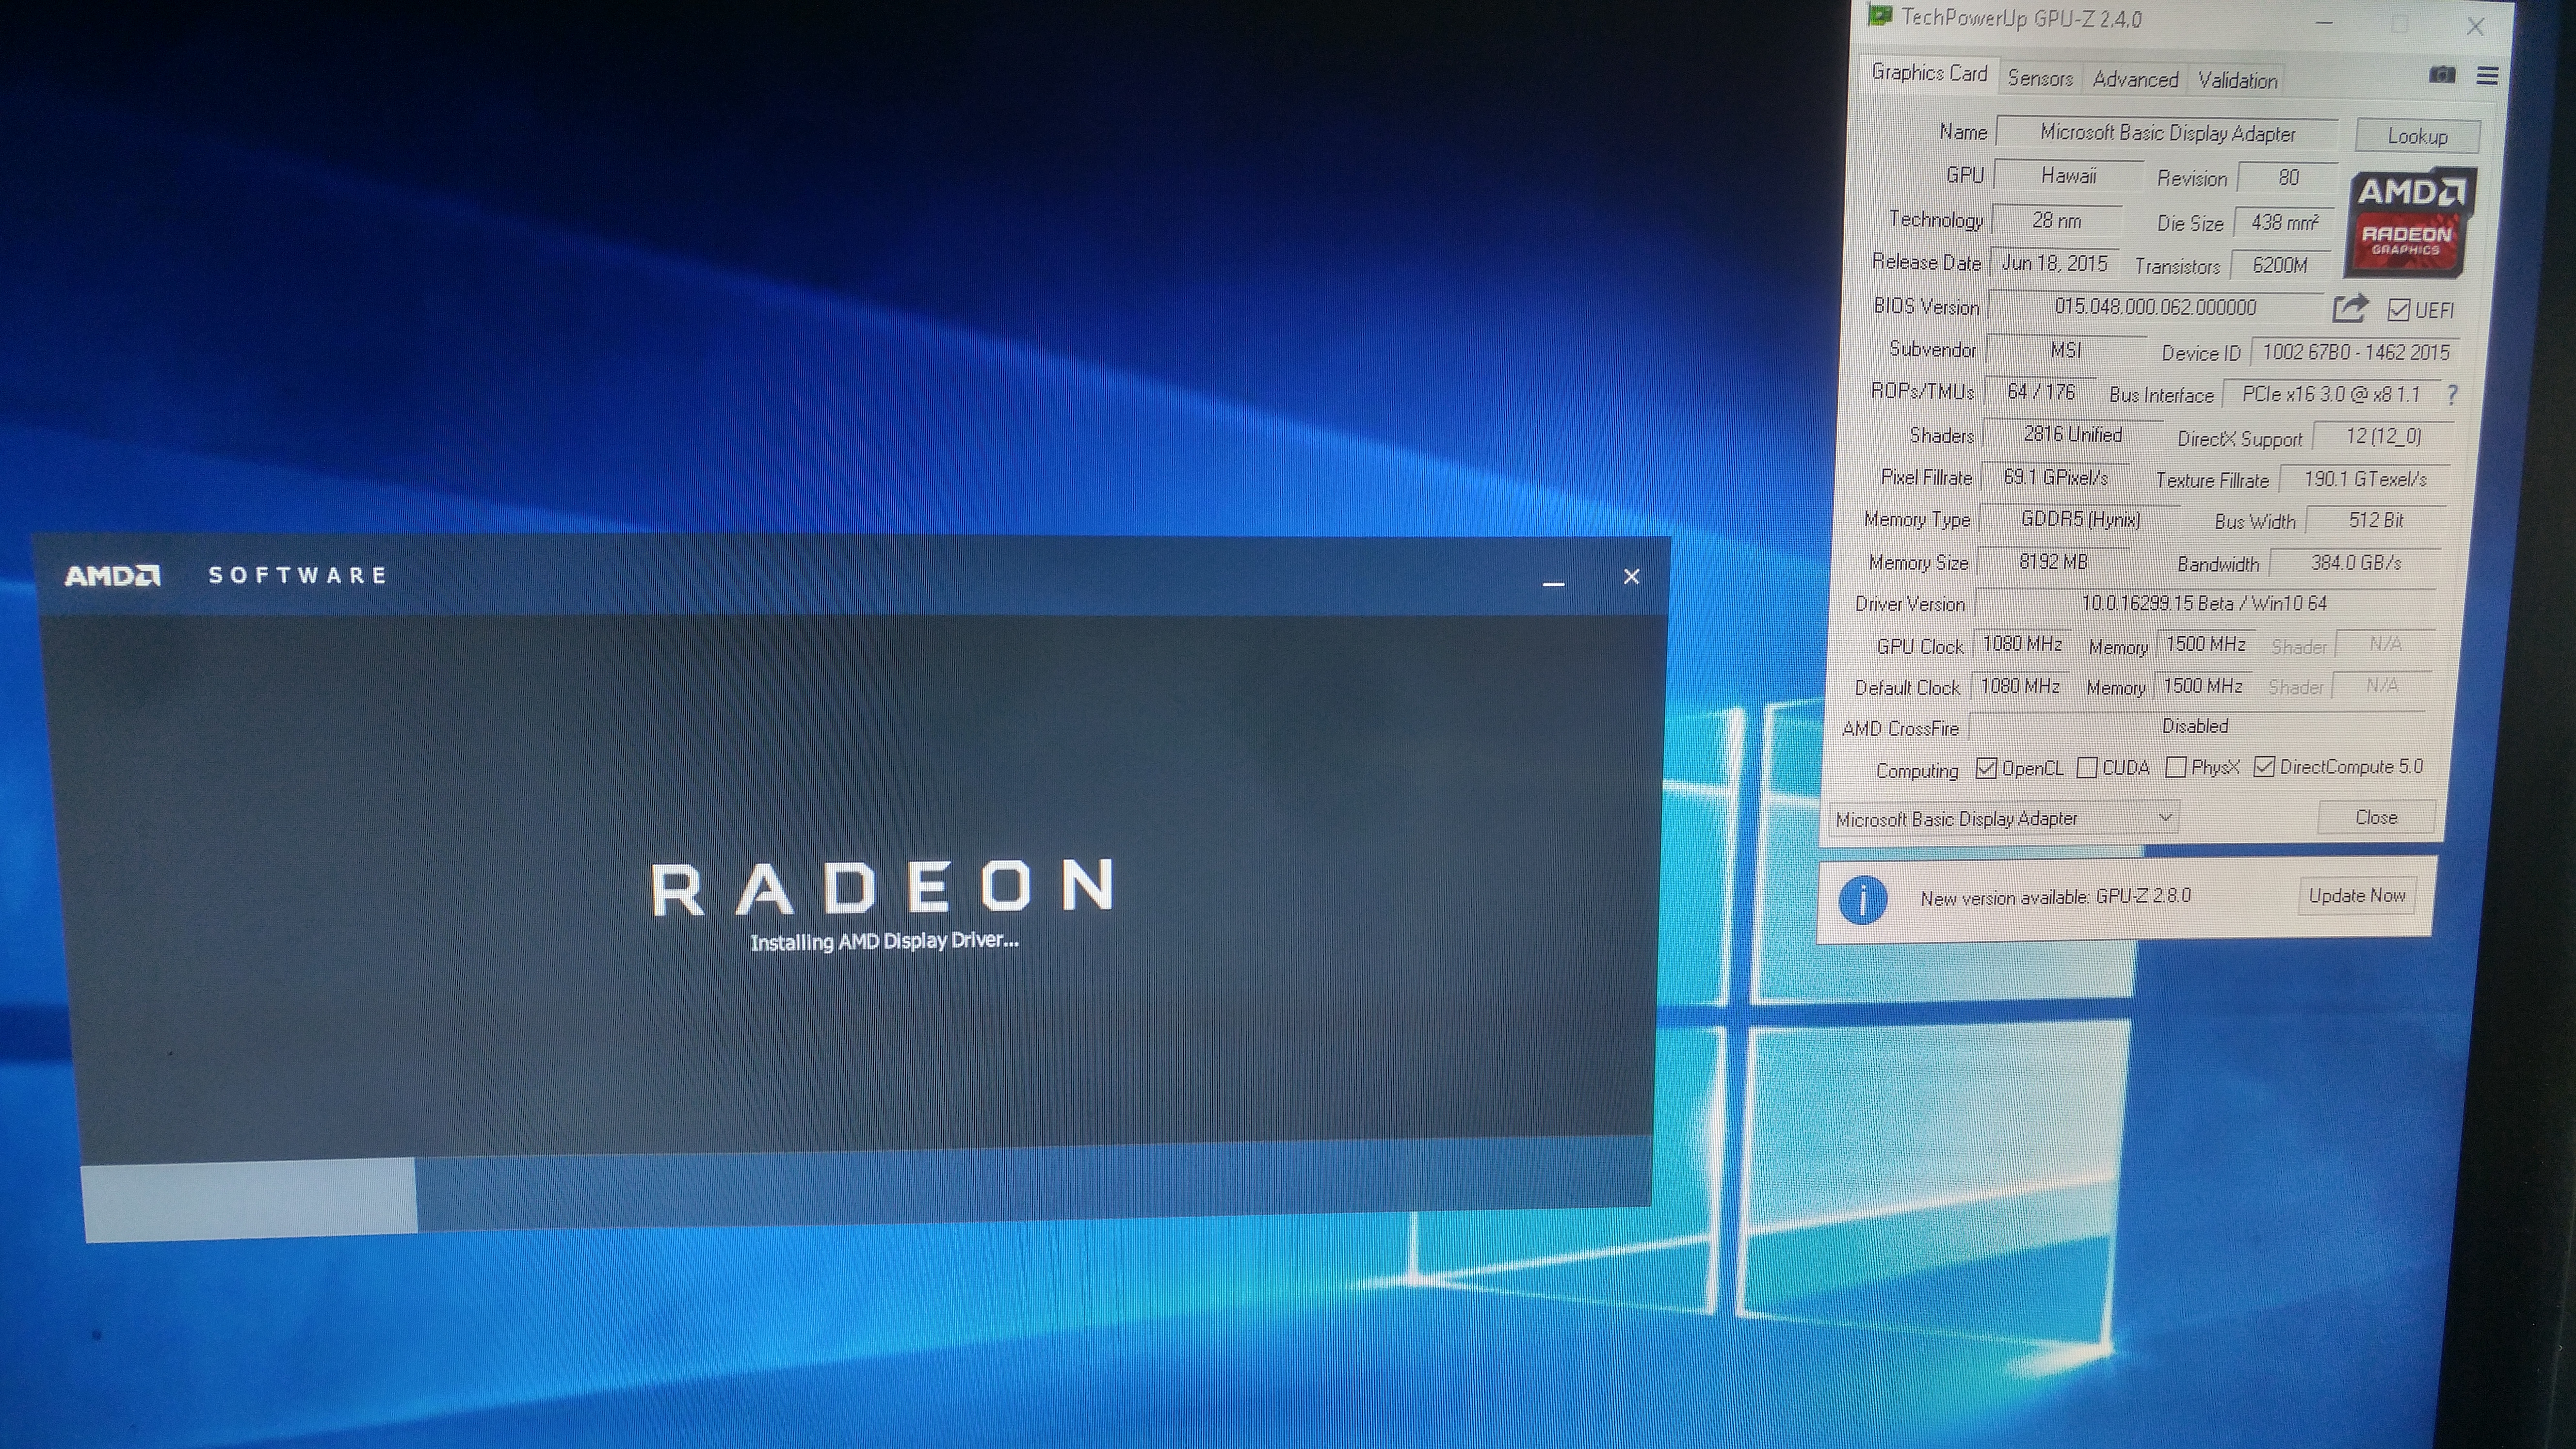Click the BIOS share/export arrow icon
Screen dimensions: 2576x1449
(x=2350, y=308)
